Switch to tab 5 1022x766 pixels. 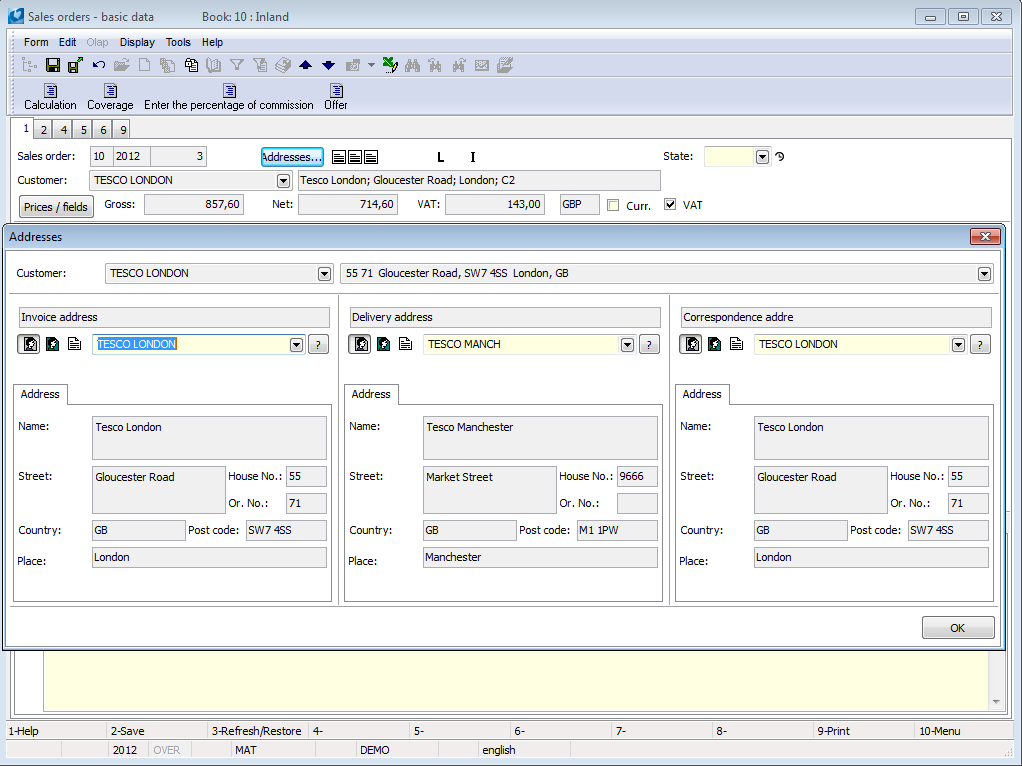point(83,130)
